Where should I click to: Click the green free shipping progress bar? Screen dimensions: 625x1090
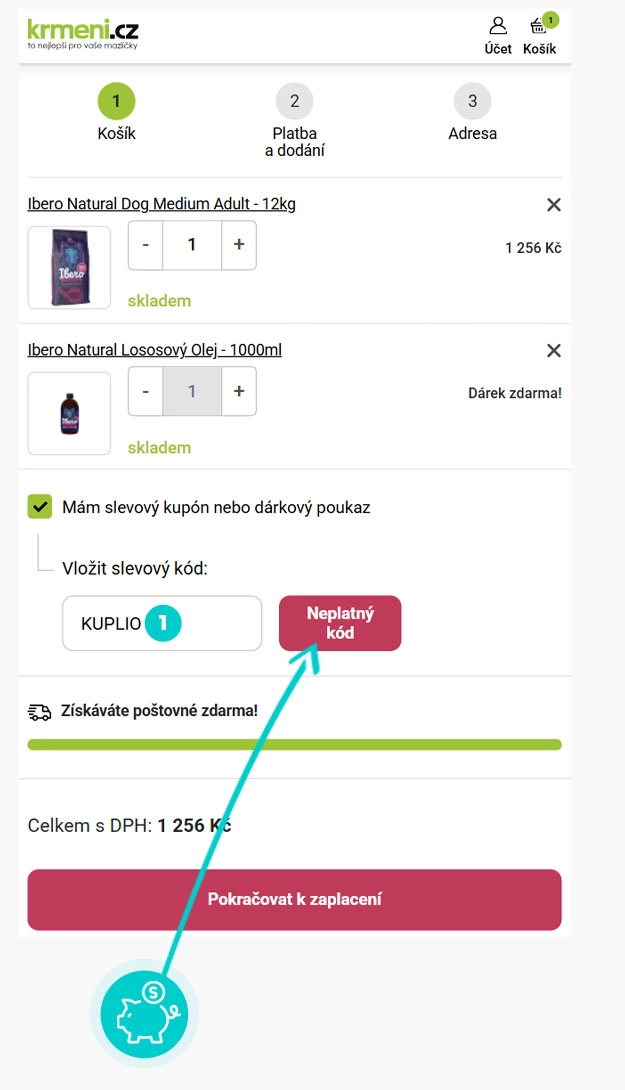294,745
